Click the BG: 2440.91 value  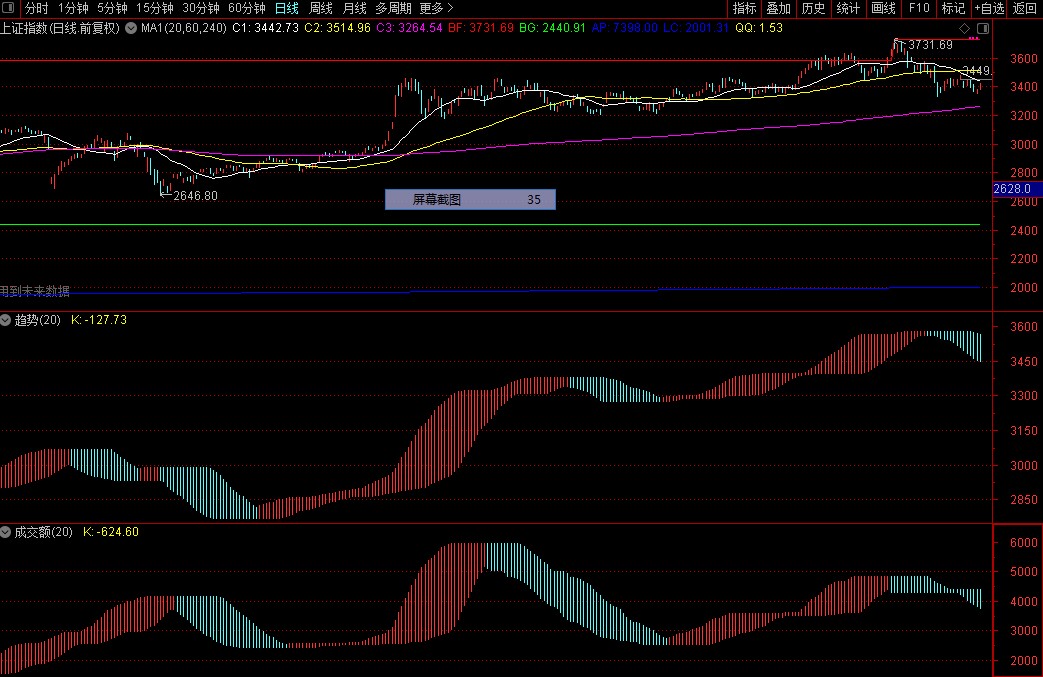click(x=552, y=28)
